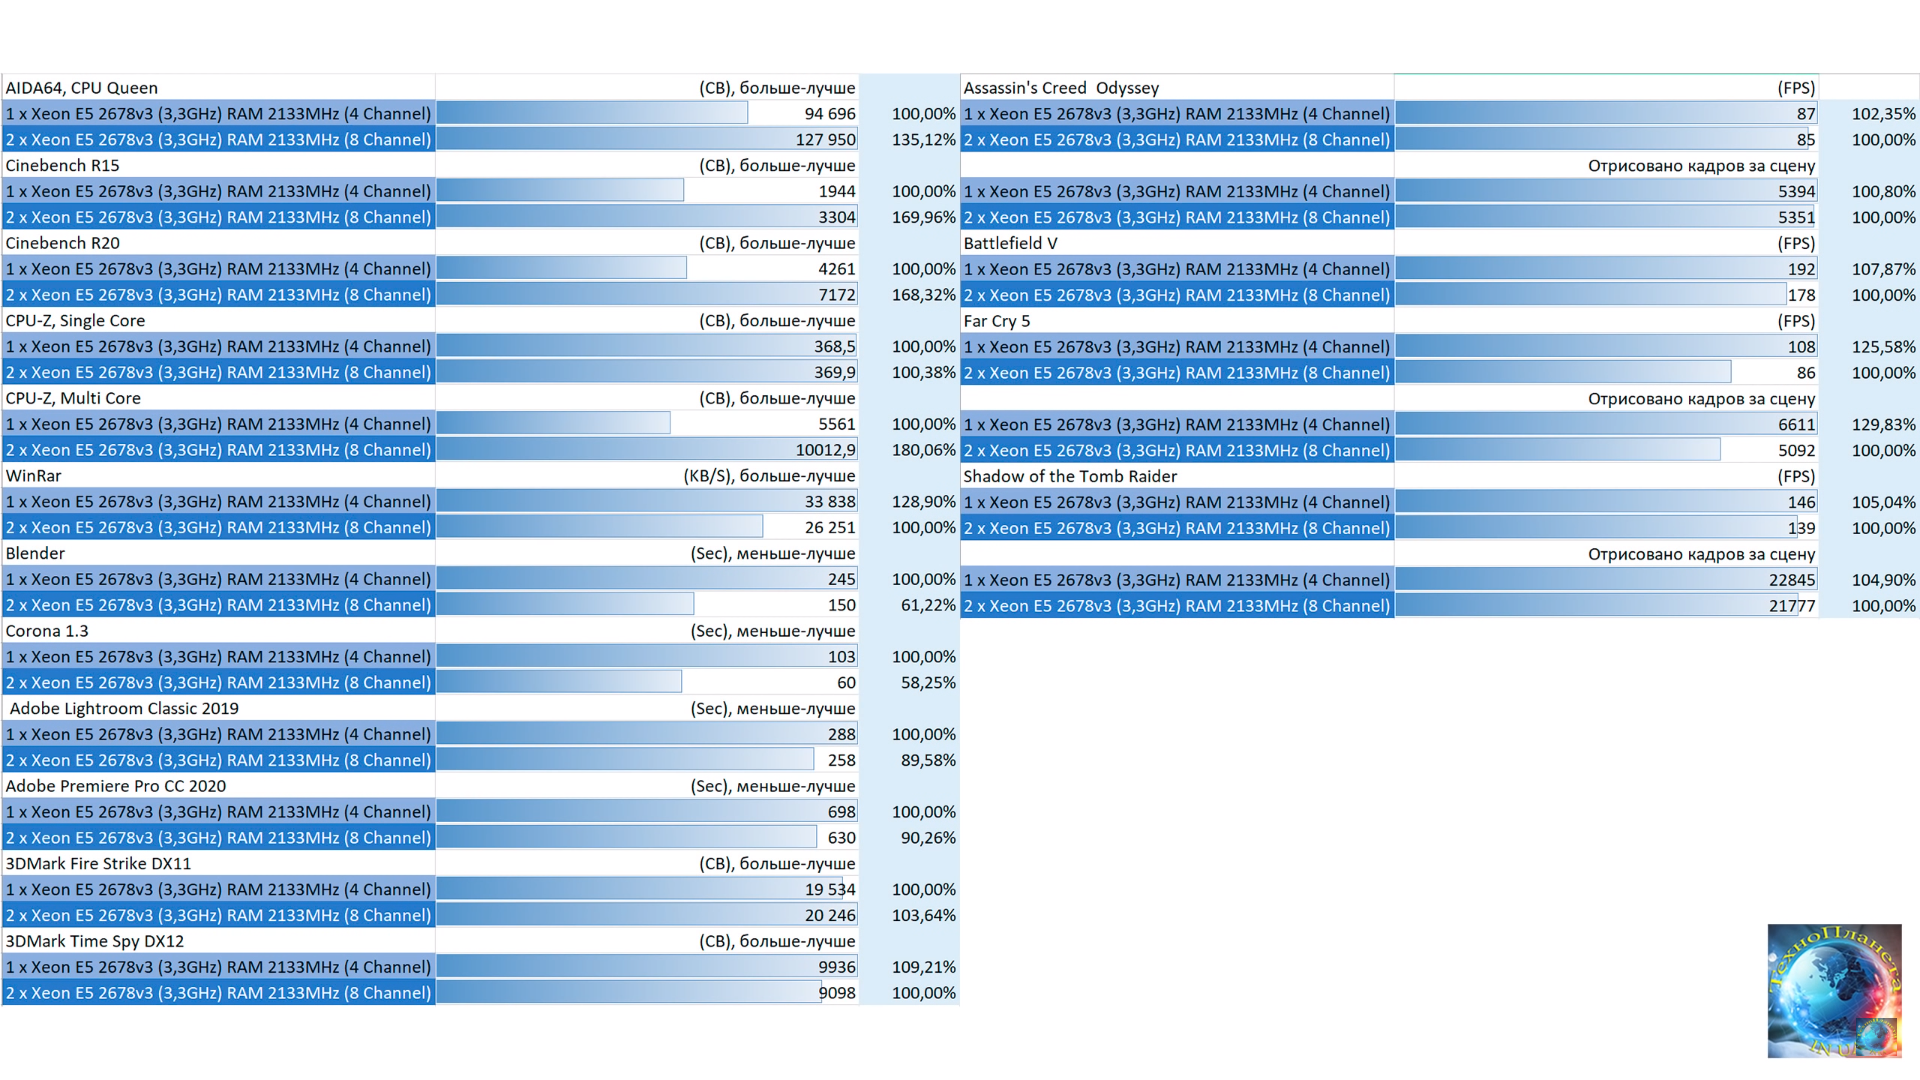Select the Blender time "150"
Viewport: 1920px width, 1080px height.
pos(842,605)
